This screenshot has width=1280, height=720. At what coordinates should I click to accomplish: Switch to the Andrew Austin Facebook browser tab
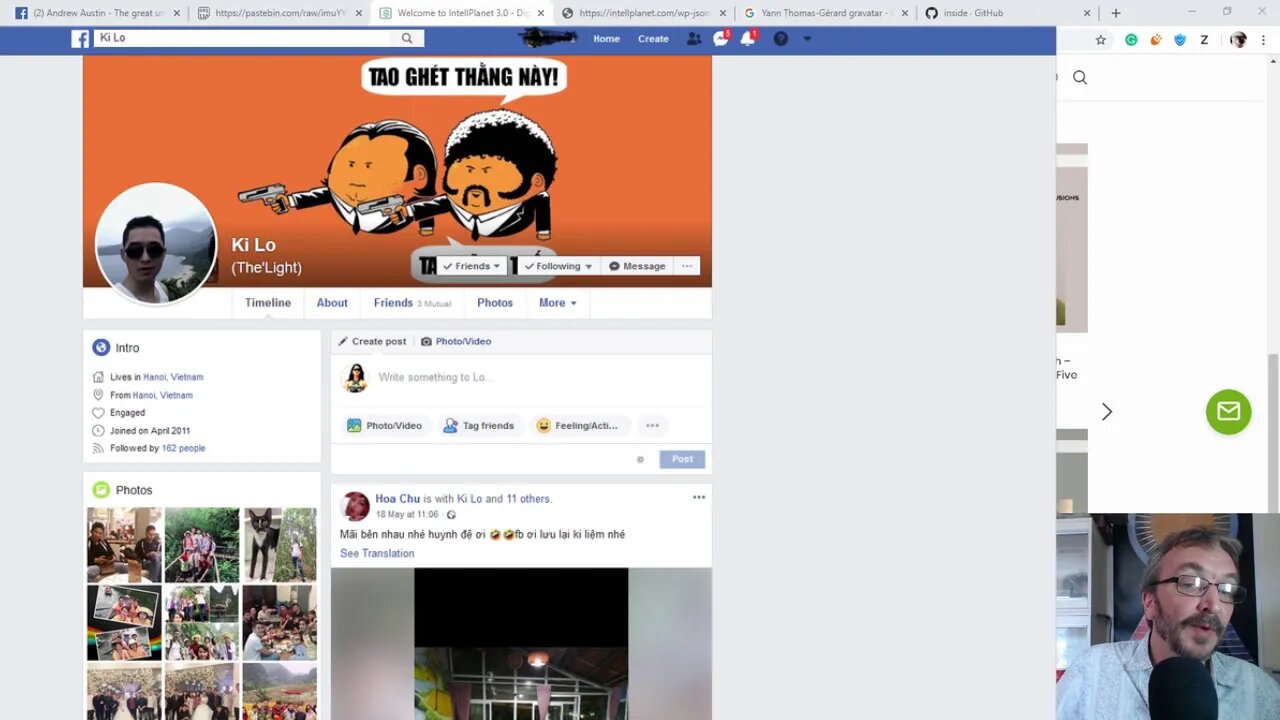point(97,13)
